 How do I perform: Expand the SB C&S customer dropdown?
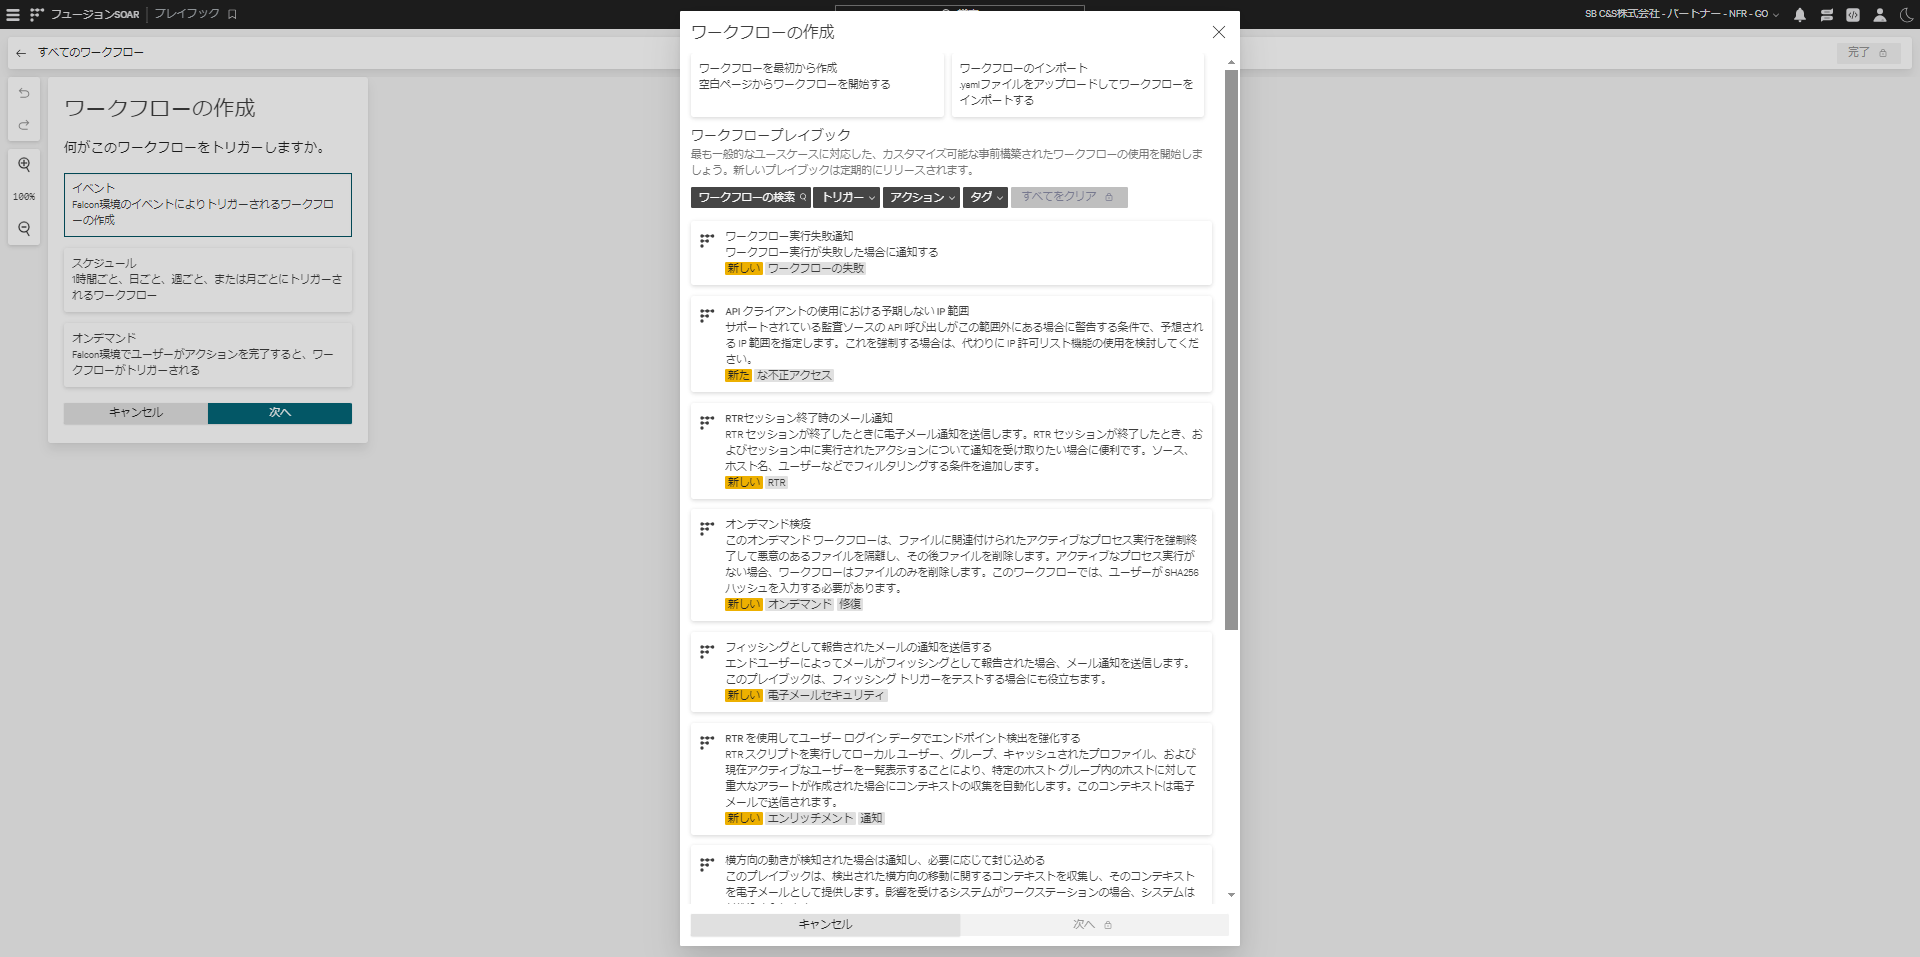tap(1682, 14)
